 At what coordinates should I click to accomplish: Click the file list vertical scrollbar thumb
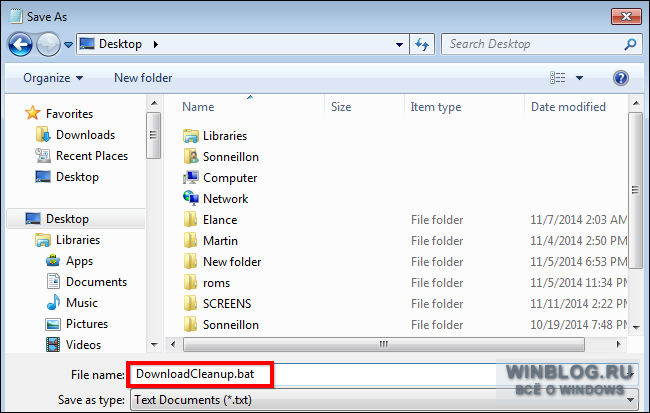[635, 190]
